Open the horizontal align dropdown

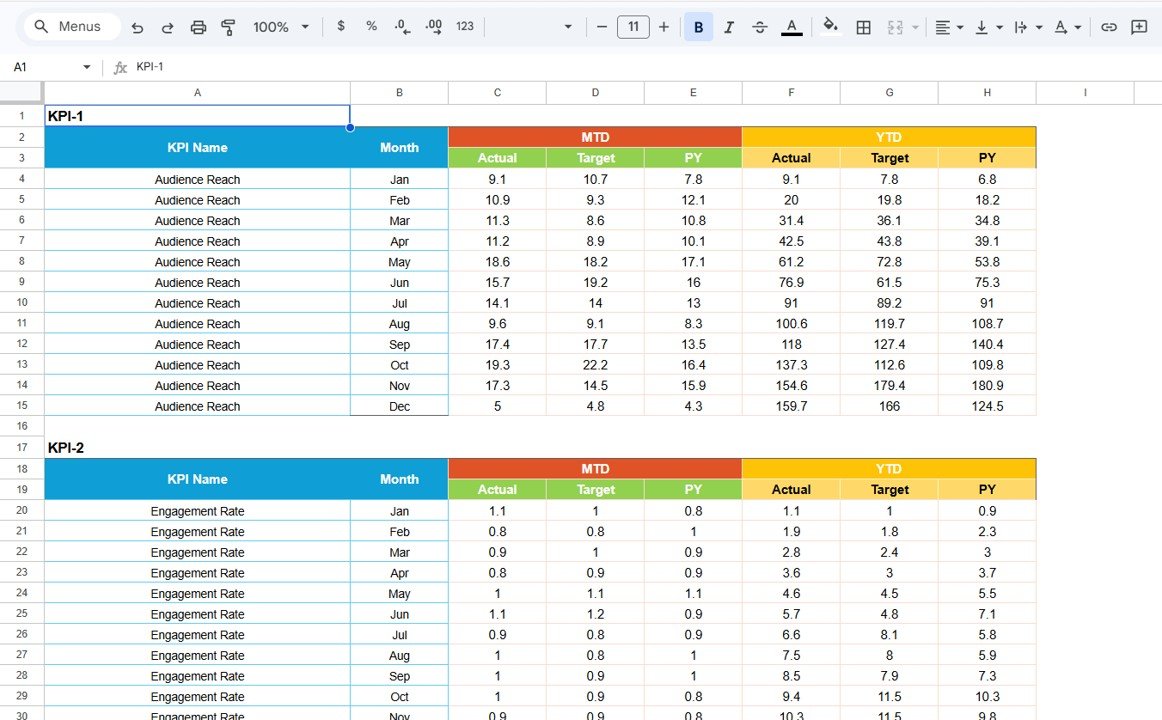pyautogui.click(x=948, y=27)
